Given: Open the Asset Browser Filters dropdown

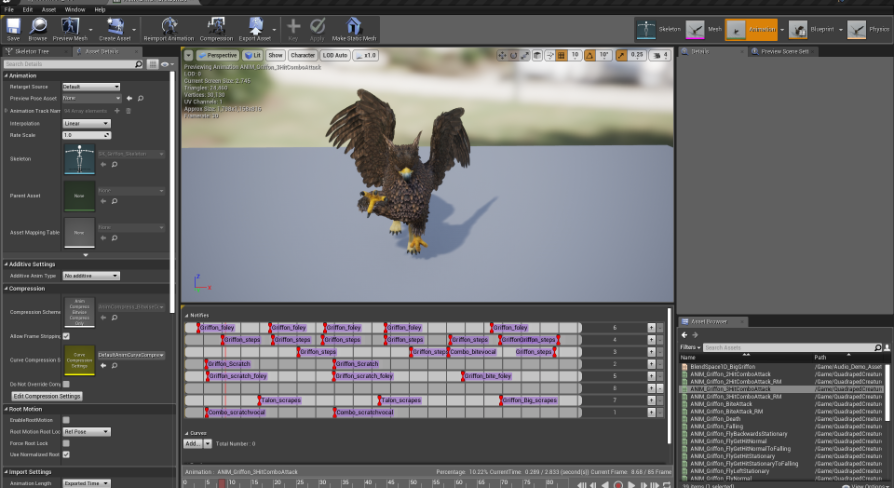Looking at the screenshot, I should tap(690, 347).
